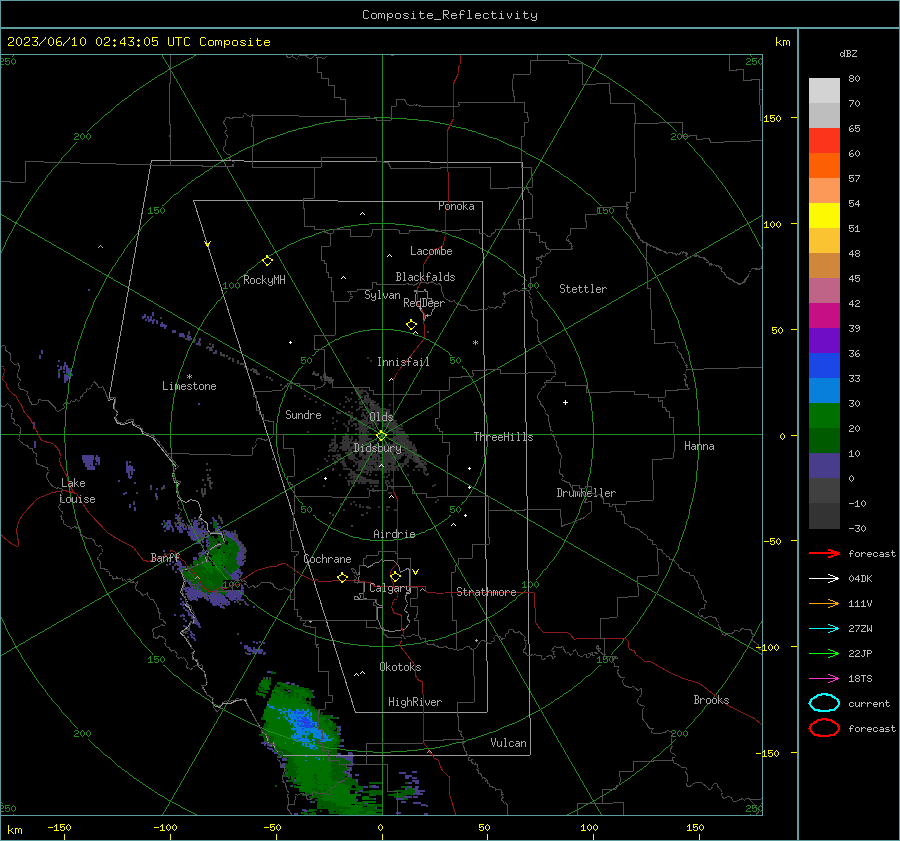Click the HighRiver label

(415, 702)
